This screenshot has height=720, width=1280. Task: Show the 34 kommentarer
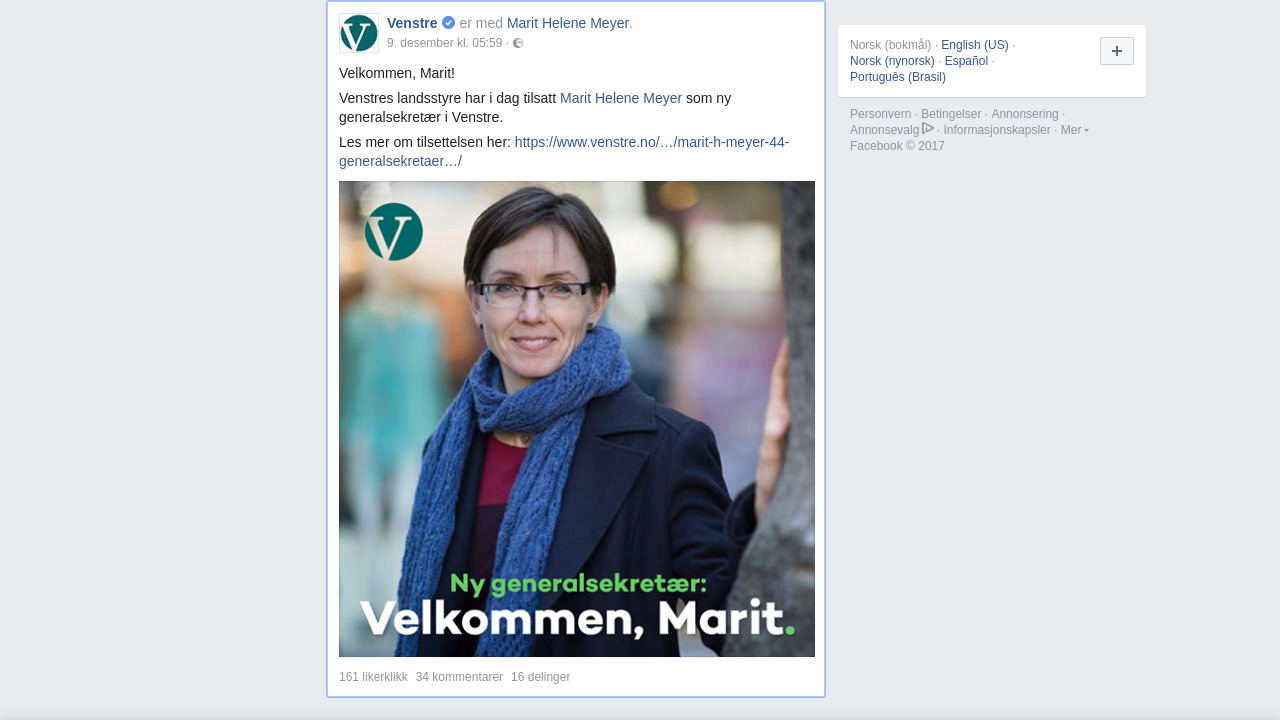459,677
